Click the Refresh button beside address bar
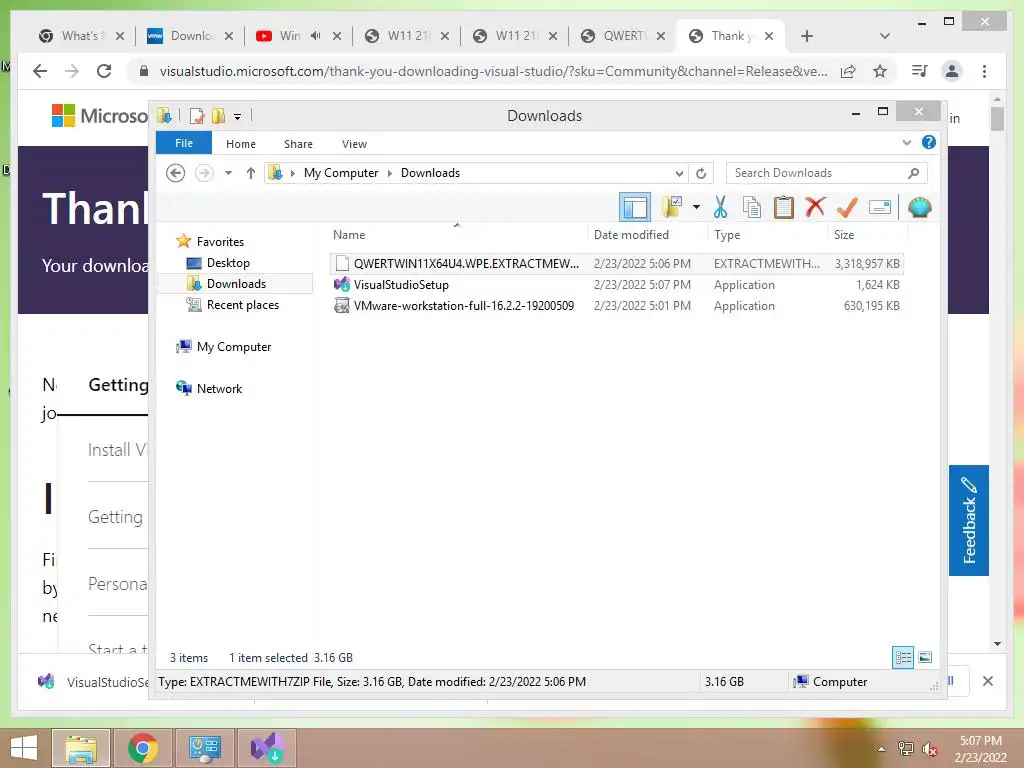 coord(701,173)
